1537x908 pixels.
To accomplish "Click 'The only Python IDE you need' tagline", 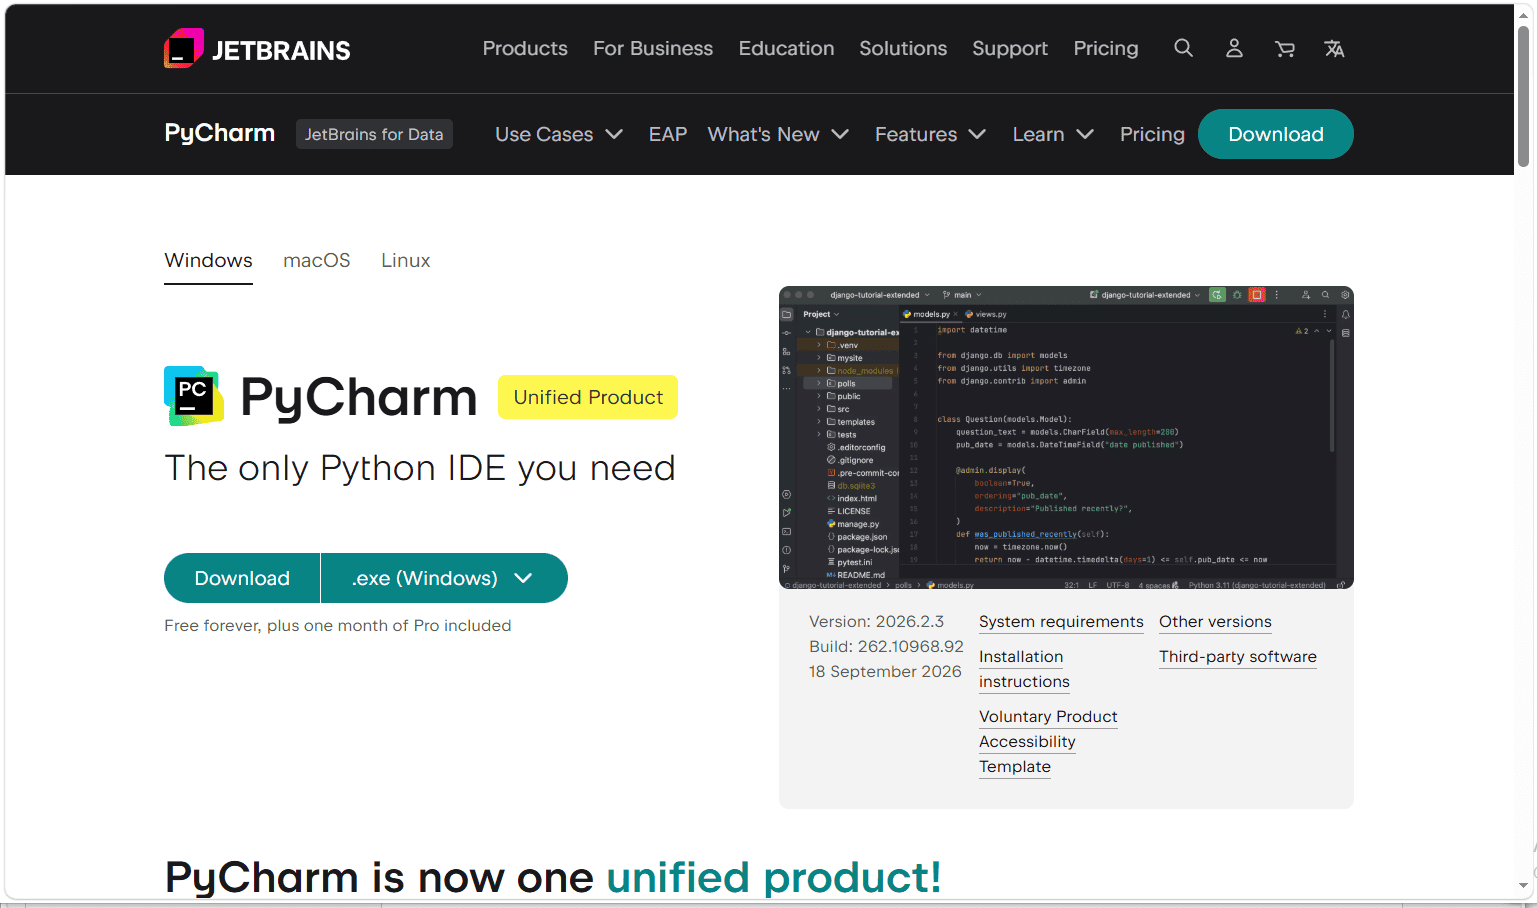I will point(420,468).
